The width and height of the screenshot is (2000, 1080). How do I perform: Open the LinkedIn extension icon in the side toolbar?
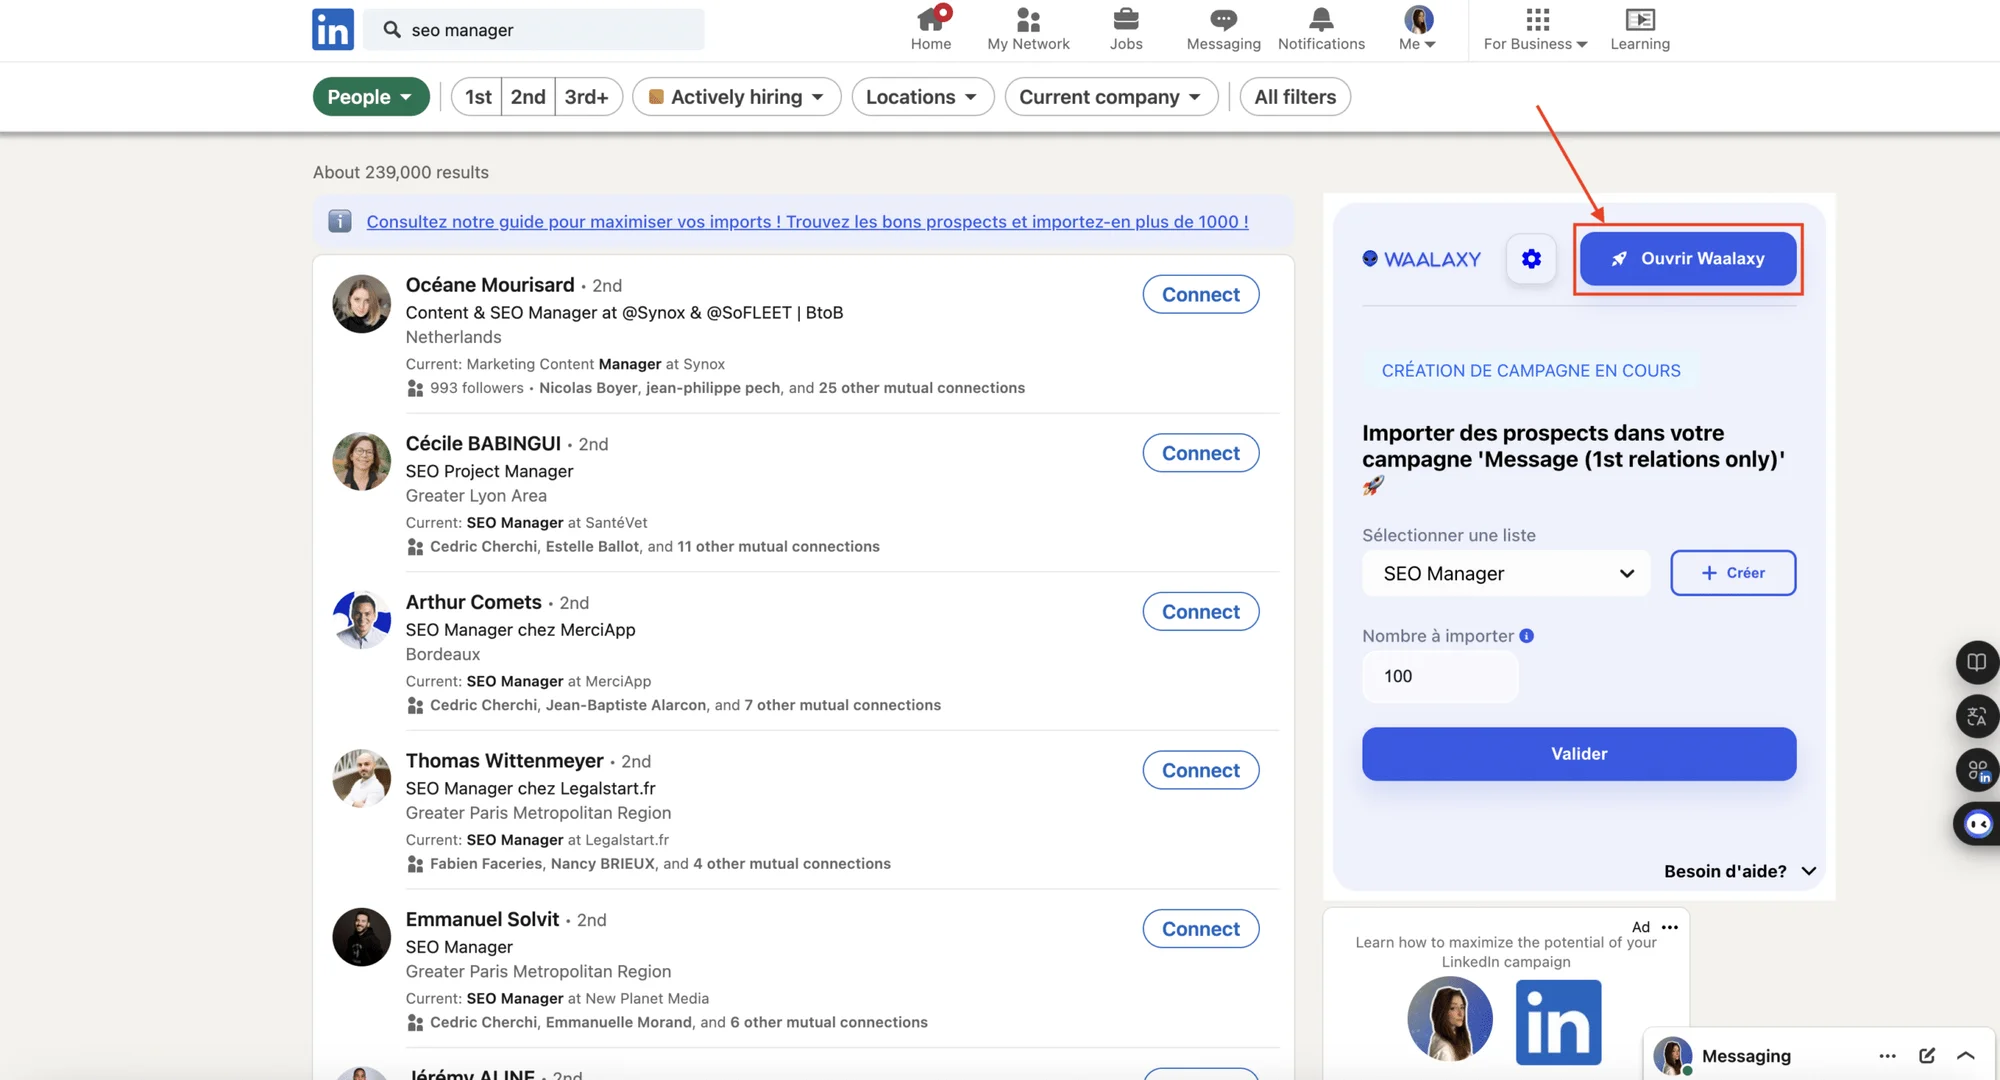pos(1977,770)
